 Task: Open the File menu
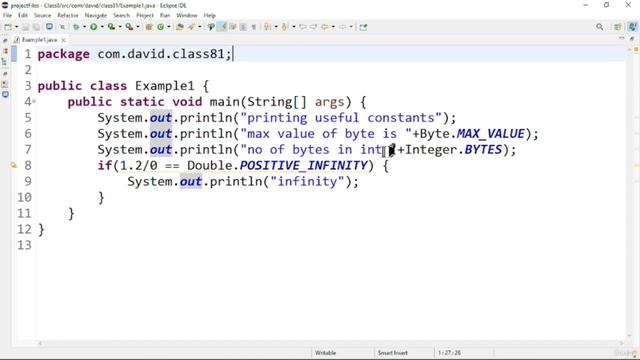(7, 16)
